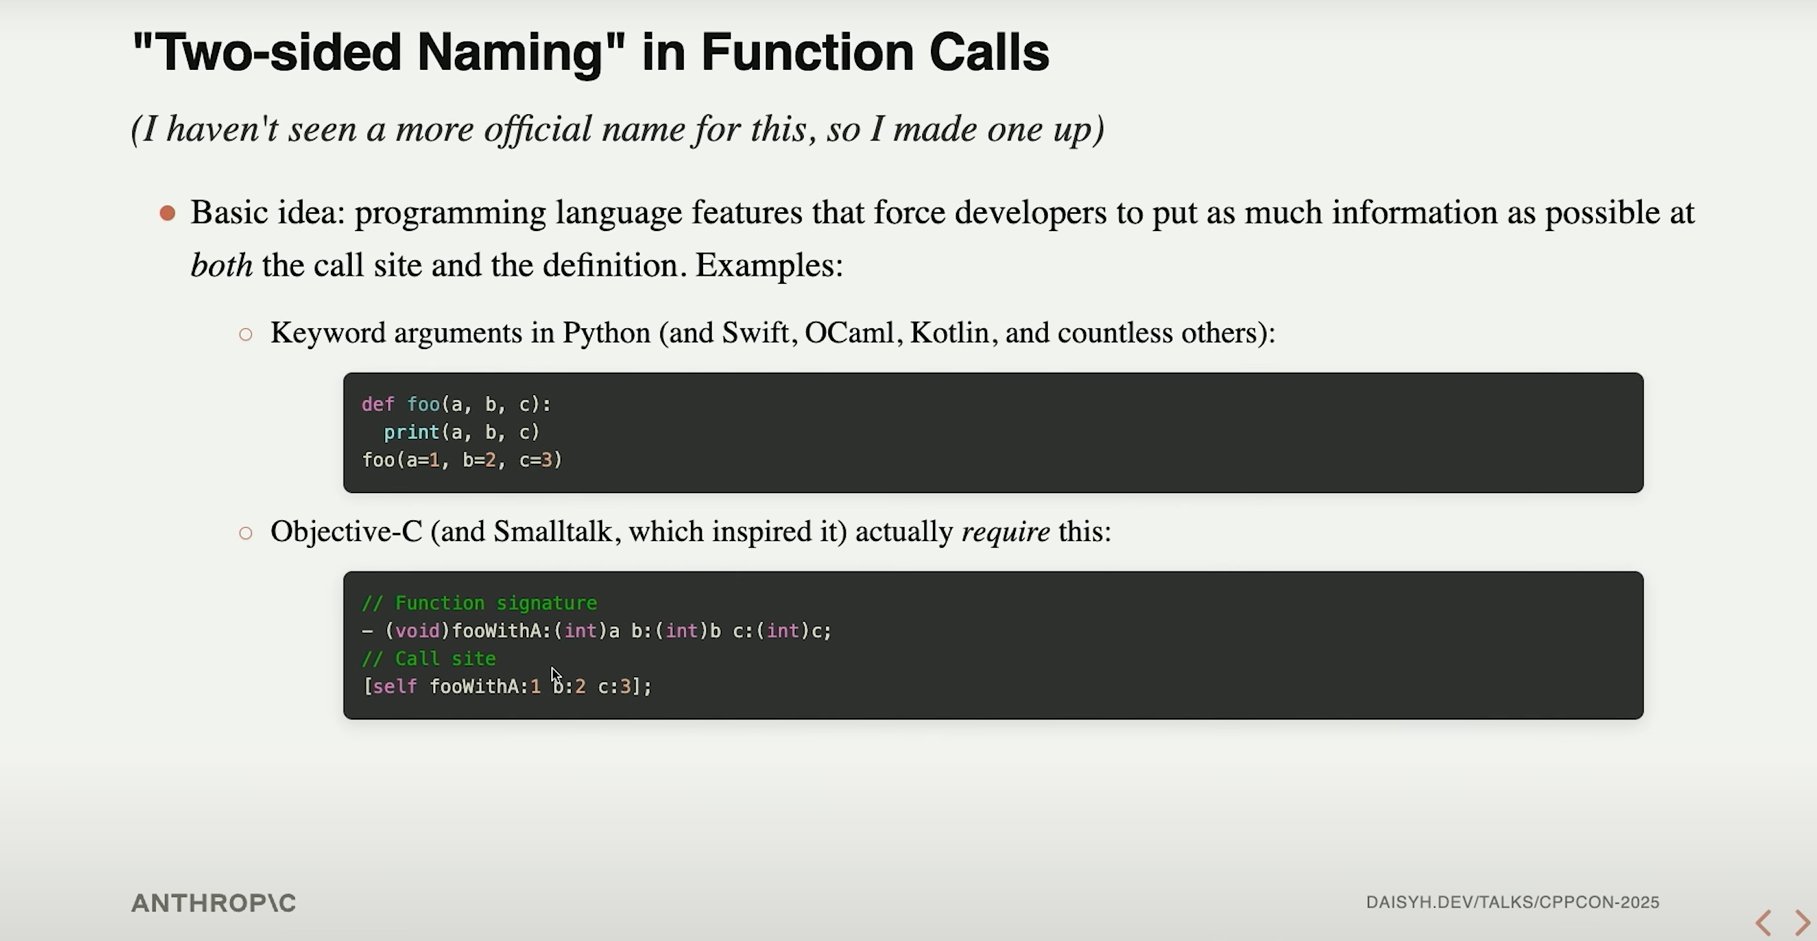Click the '[self fooWithA:1 b:2 c:3];' line
Viewport: 1817px width, 941px height.
[507, 687]
